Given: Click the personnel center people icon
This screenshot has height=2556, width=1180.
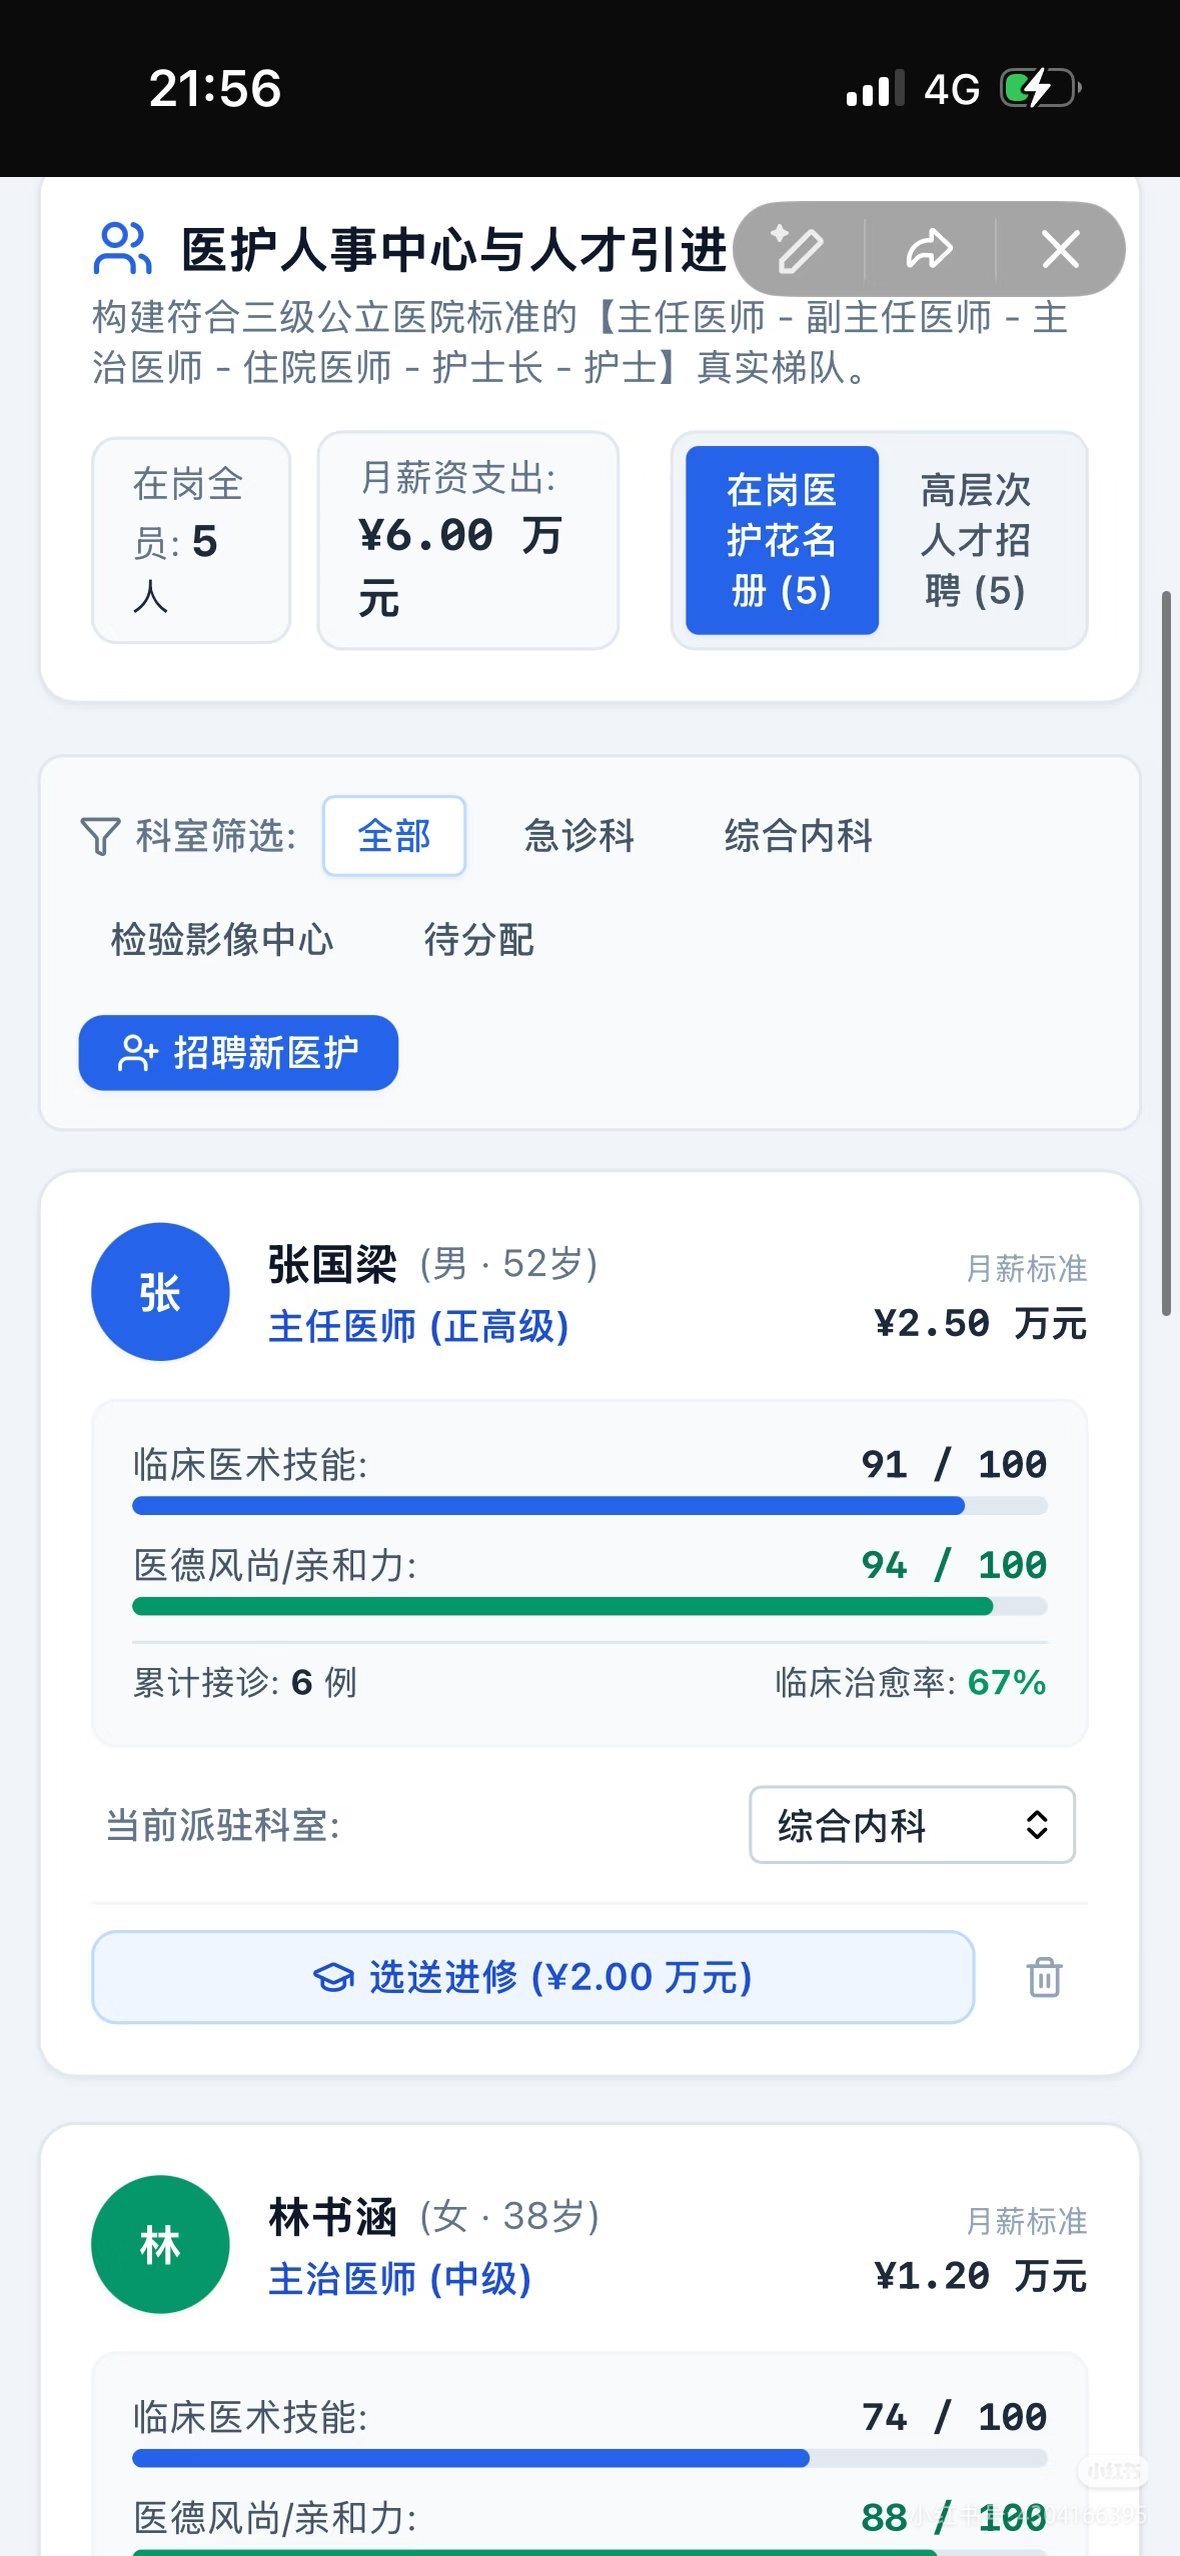Looking at the screenshot, I should [x=123, y=248].
